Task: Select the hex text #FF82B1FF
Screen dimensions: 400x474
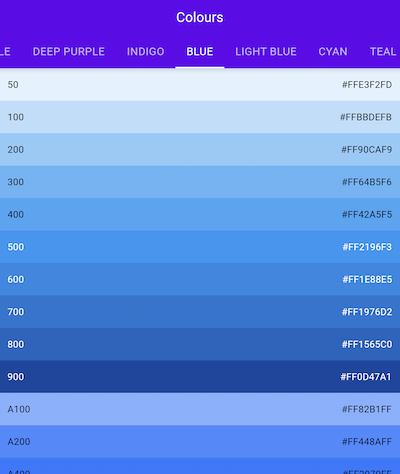Action: 367,409
